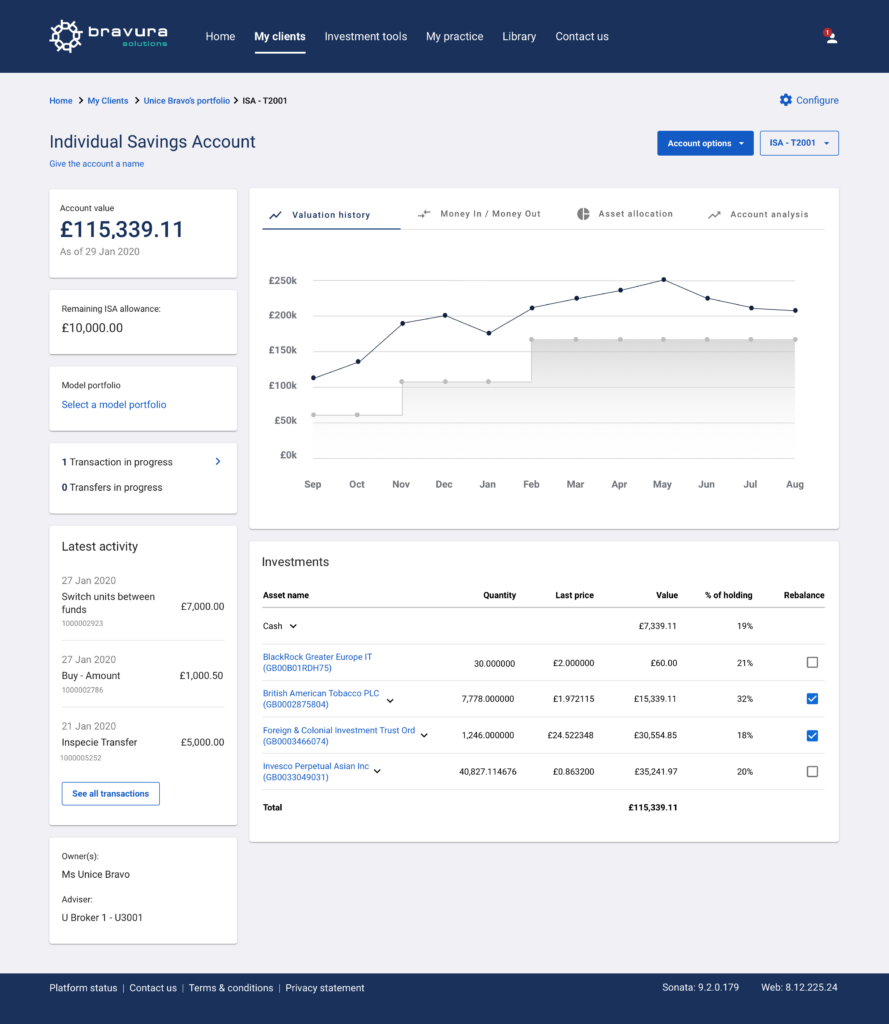Open transaction in progress arrow

218,462
